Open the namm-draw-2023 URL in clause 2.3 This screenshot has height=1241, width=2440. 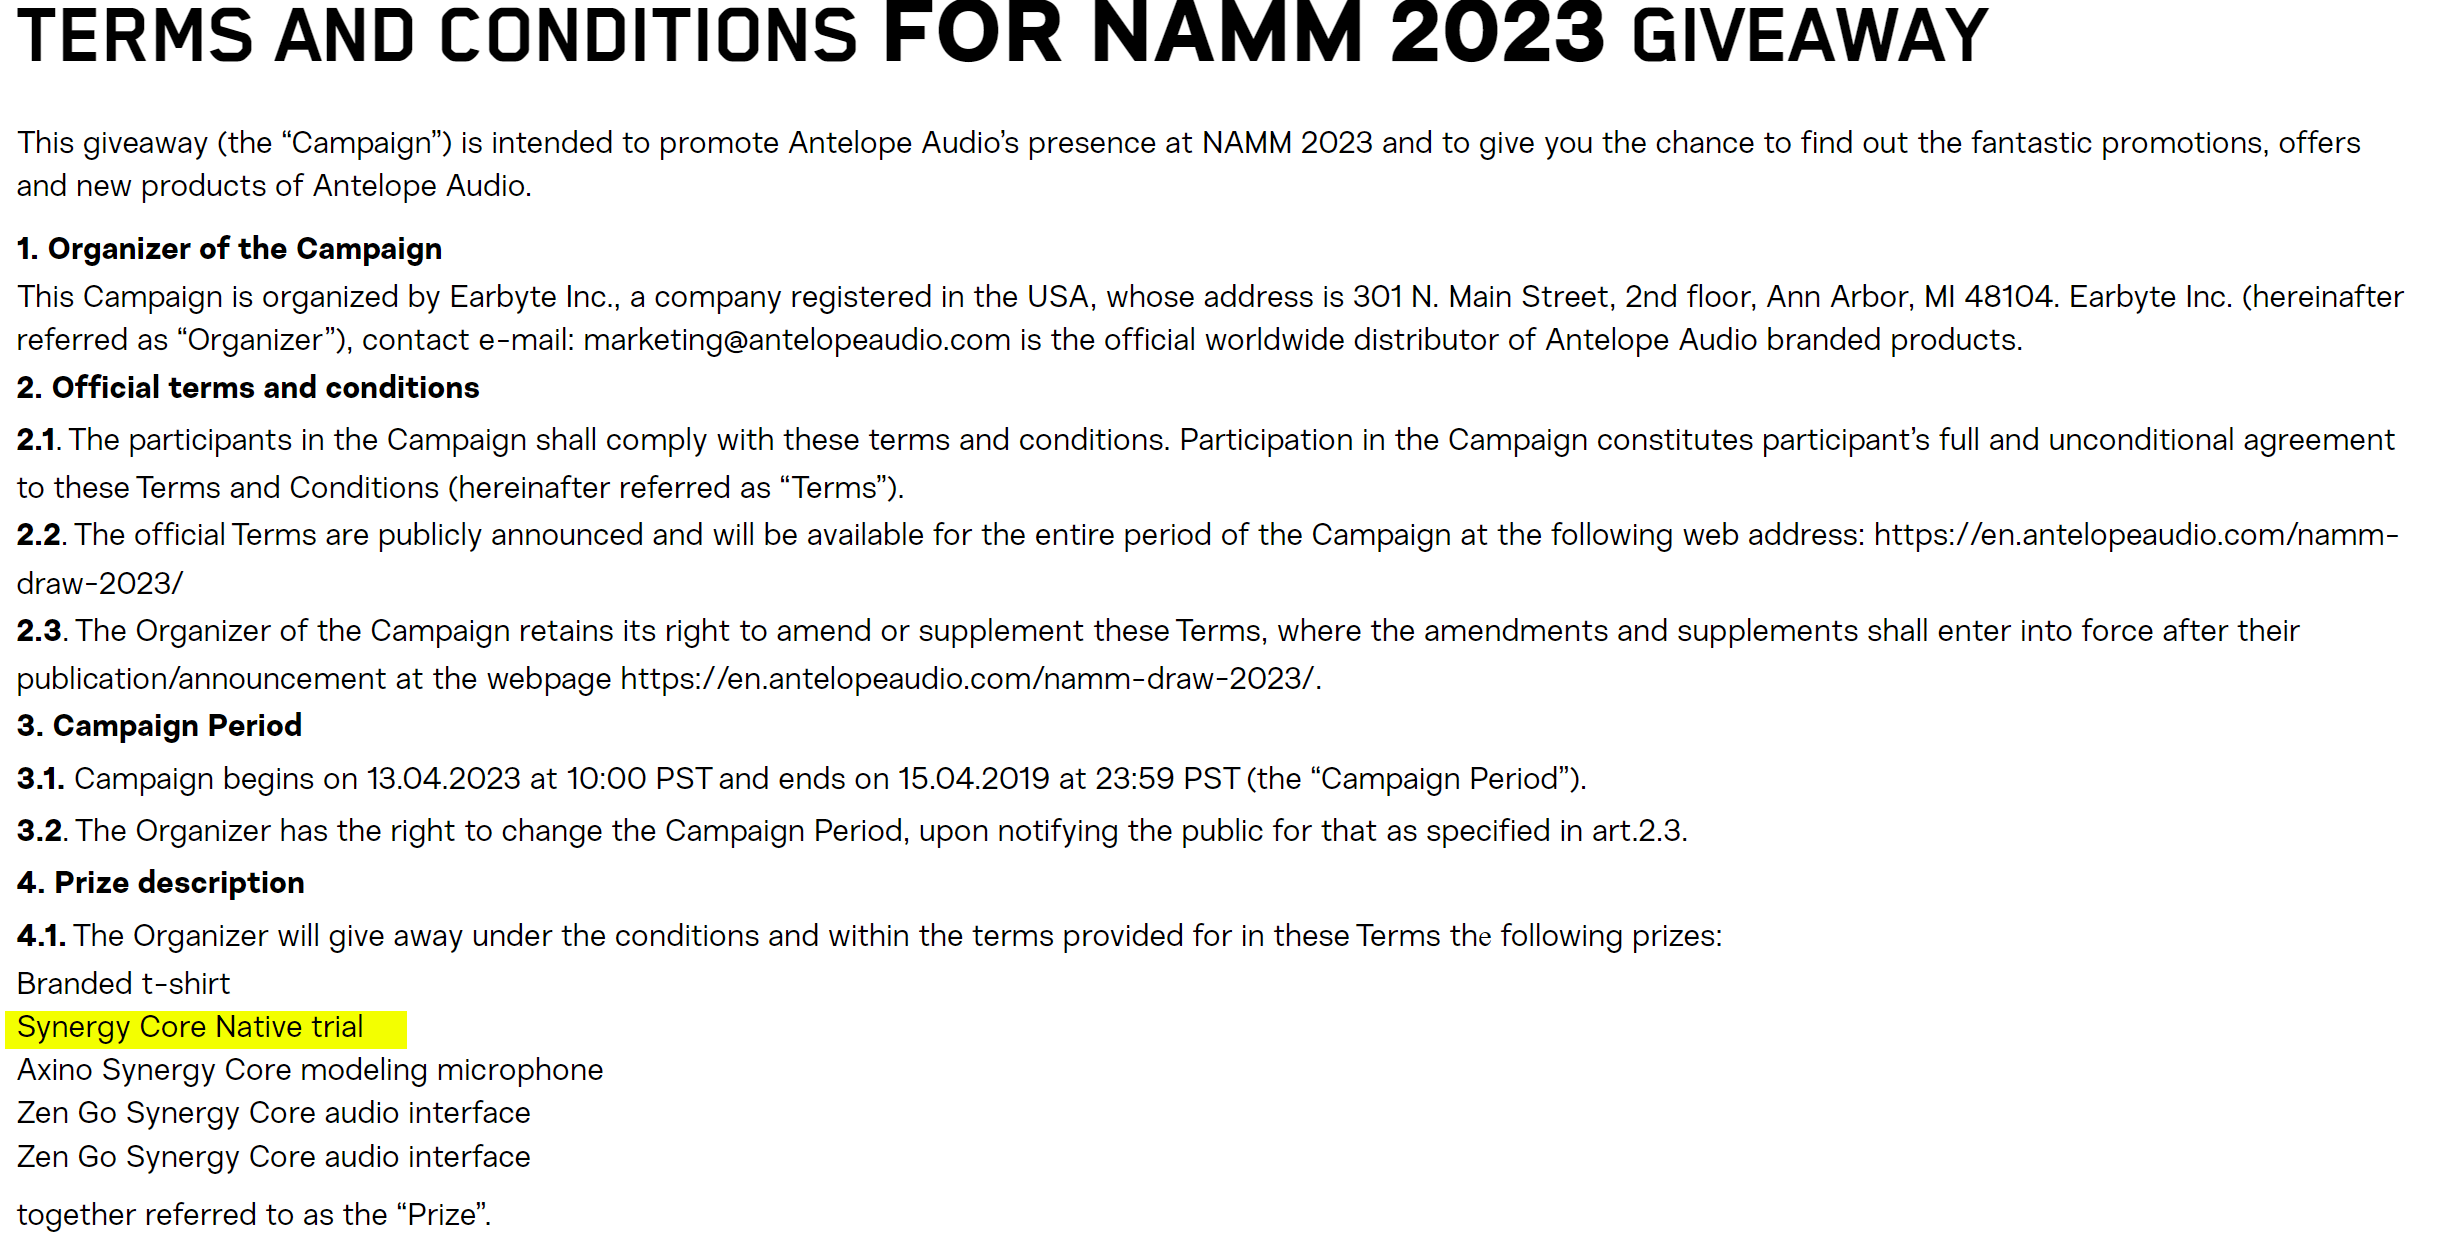pyautogui.click(x=968, y=679)
